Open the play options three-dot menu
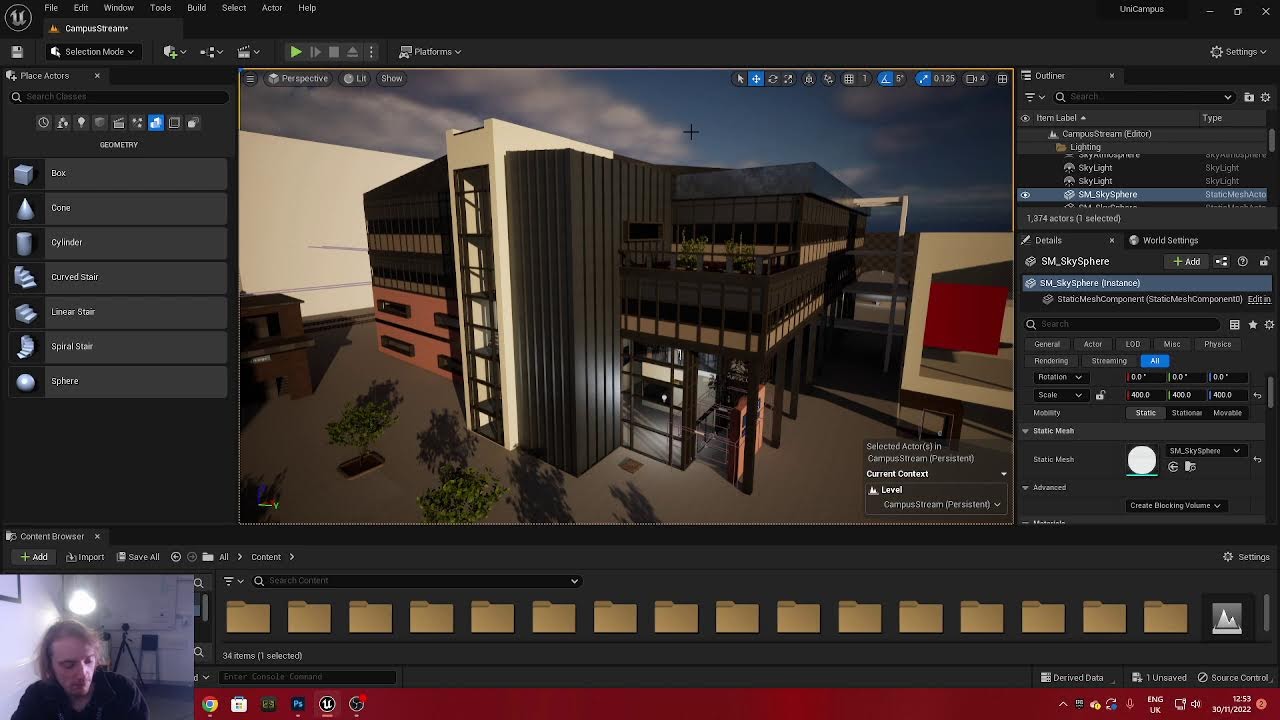The height and width of the screenshot is (720, 1280). pyautogui.click(x=371, y=51)
